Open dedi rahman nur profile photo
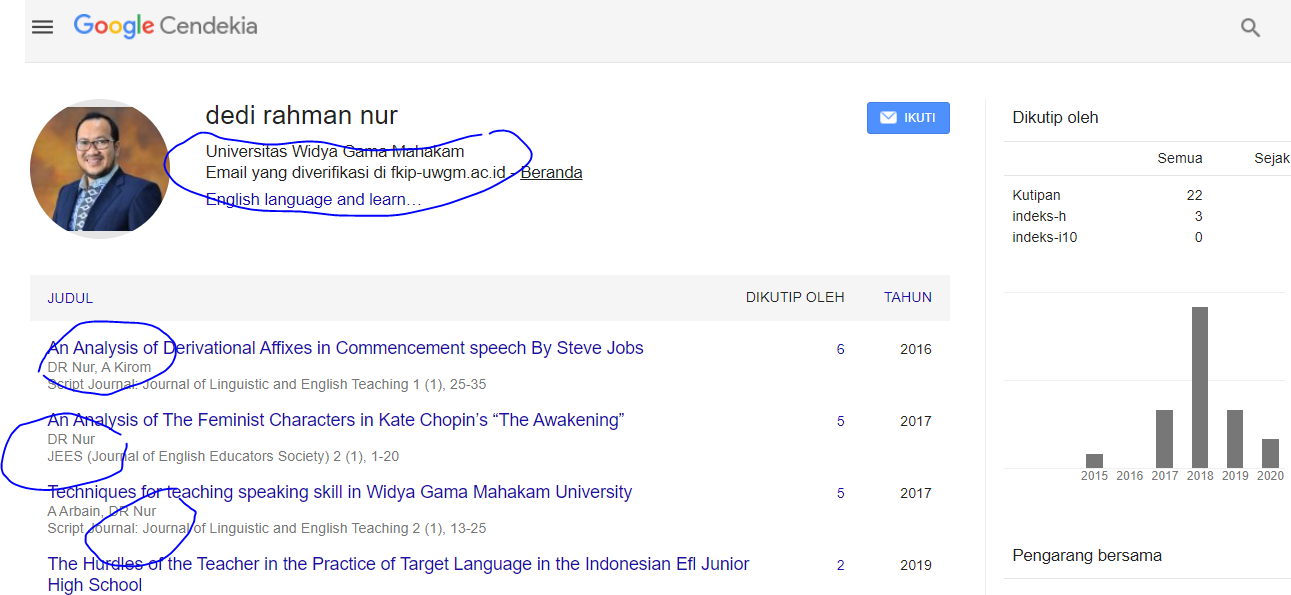This screenshot has width=1291, height=595. pos(100,168)
